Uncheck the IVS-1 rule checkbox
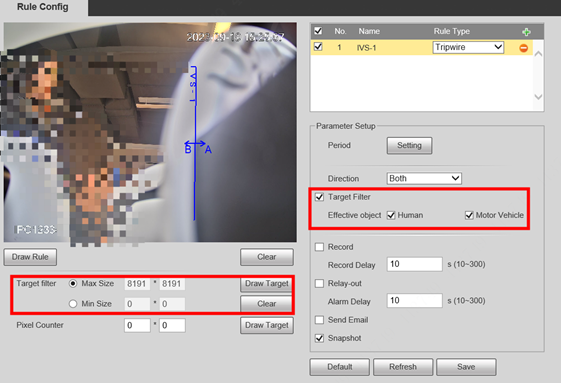The image size is (561, 383). point(318,47)
